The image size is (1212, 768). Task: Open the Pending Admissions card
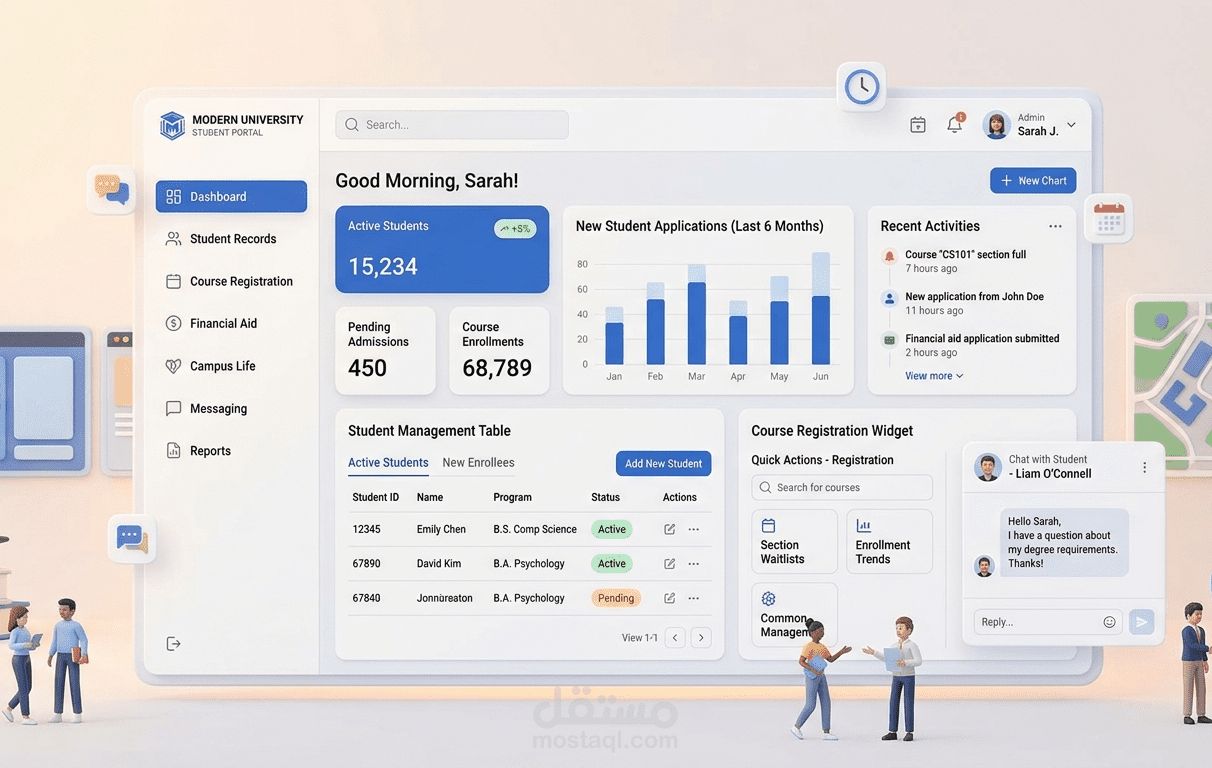click(385, 351)
